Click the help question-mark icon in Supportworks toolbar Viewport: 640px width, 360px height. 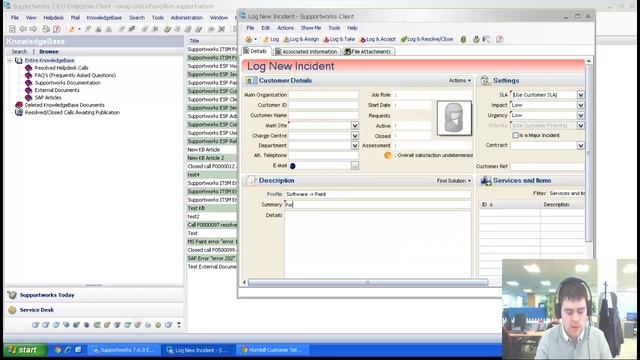(x=57, y=29)
